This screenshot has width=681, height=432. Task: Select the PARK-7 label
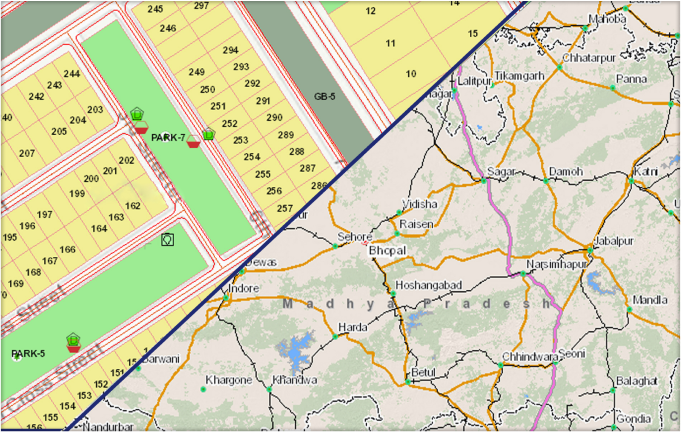(x=168, y=137)
